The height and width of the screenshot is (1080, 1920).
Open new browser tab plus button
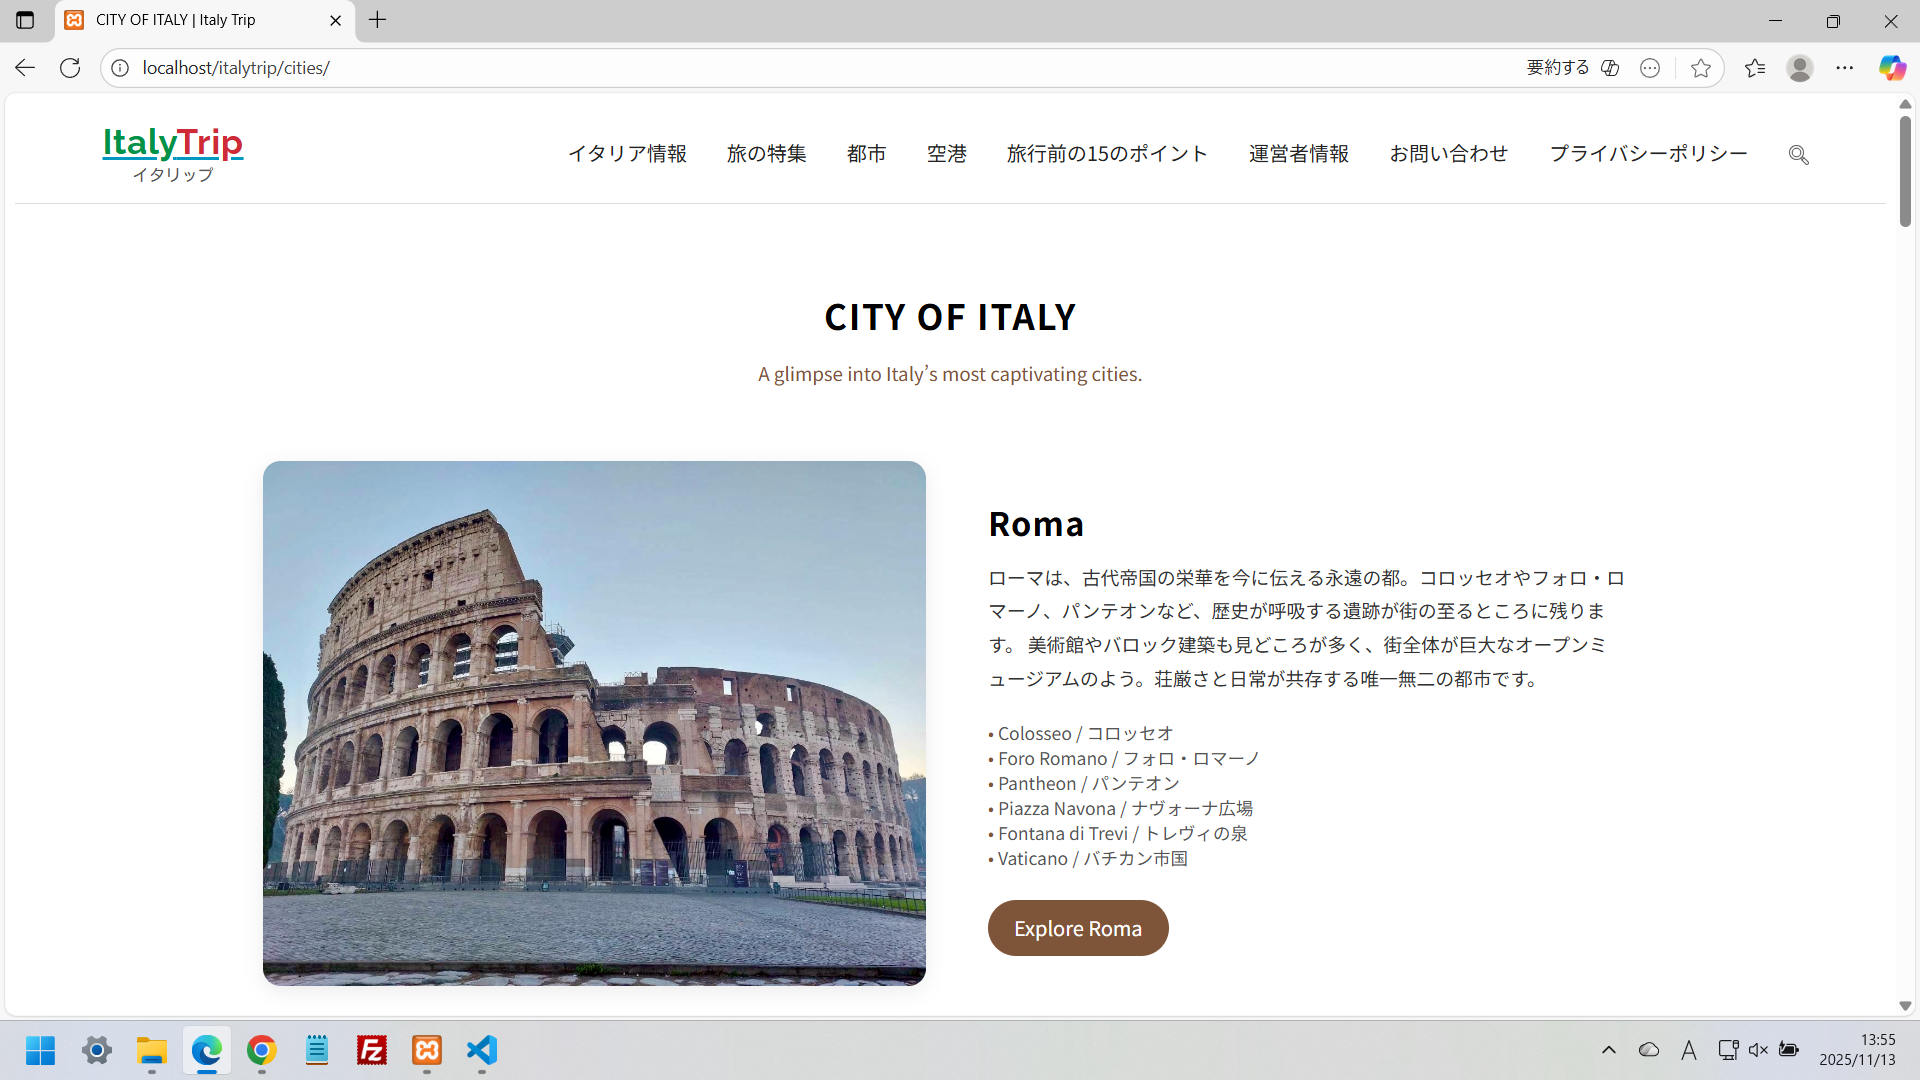coord(377,20)
